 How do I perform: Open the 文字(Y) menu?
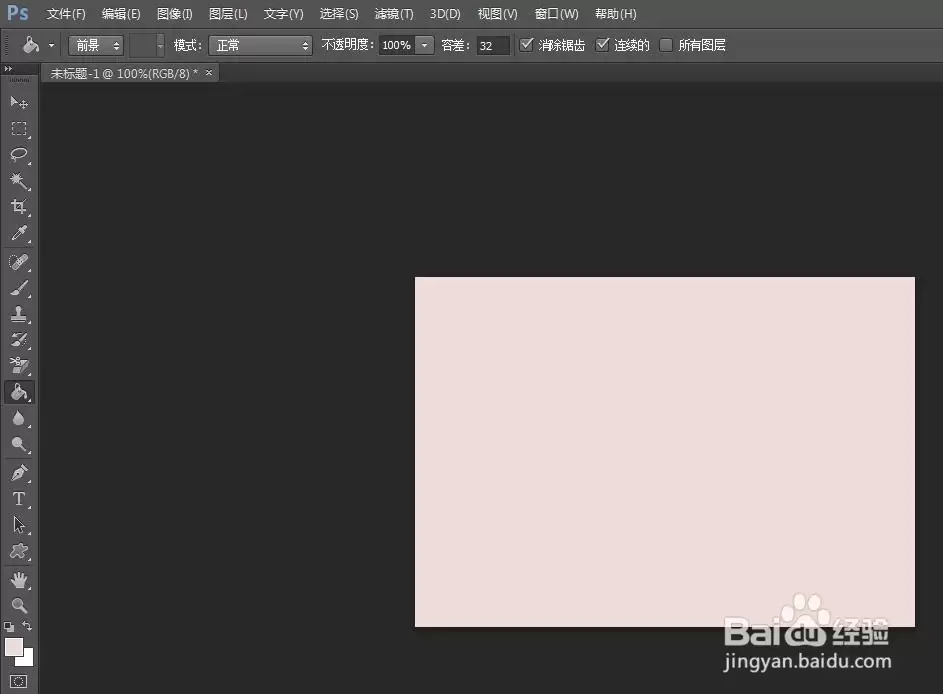[283, 14]
